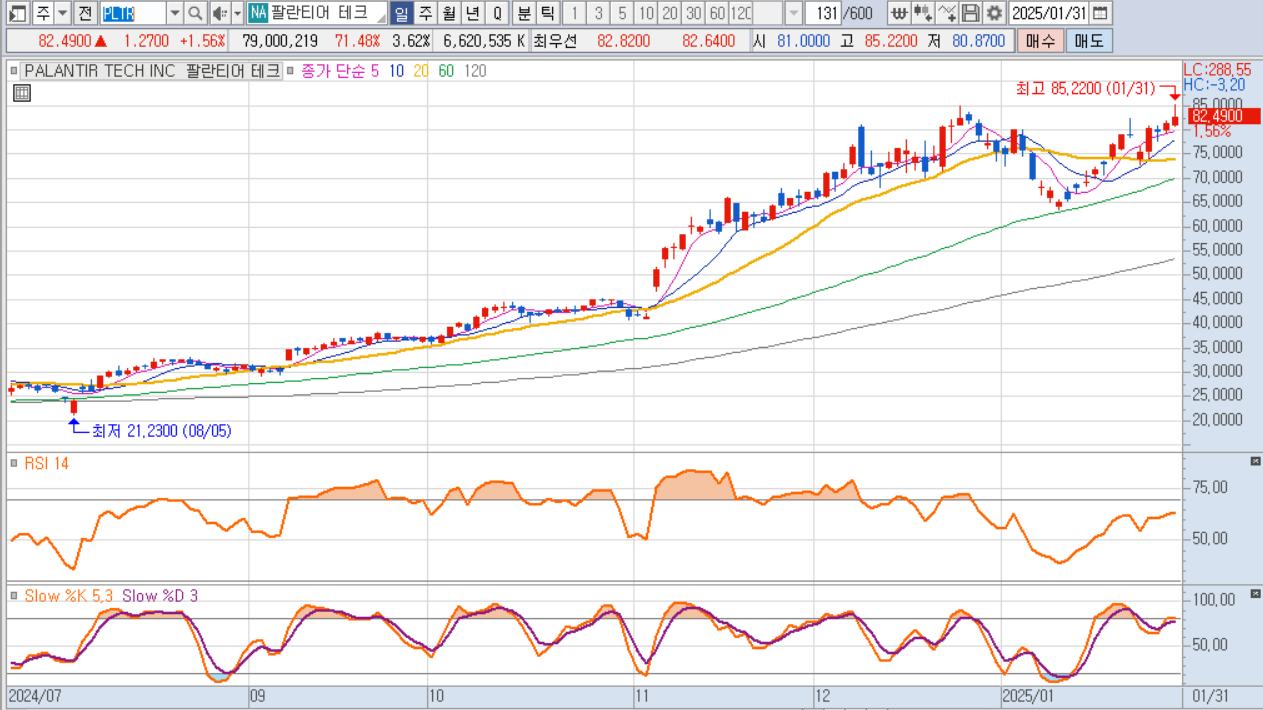Select the 5 interval button
This screenshot has width=1263, height=710.
[622, 13]
